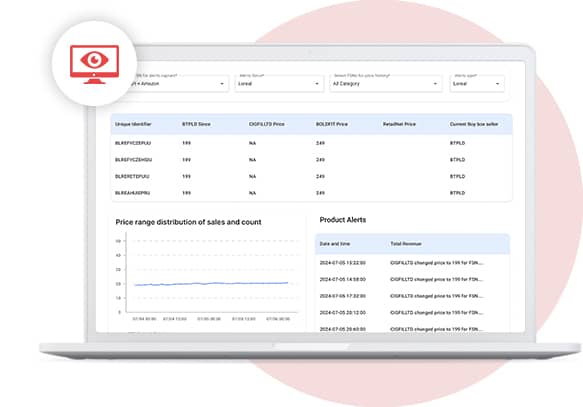The width and height of the screenshot is (583, 407).
Task: Open the alert dated 2024-07-05 14:58:00
Action: pyautogui.click(x=412, y=279)
